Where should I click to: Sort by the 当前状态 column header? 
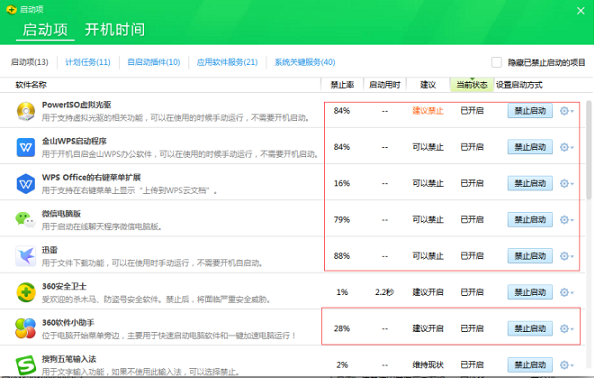point(472,85)
